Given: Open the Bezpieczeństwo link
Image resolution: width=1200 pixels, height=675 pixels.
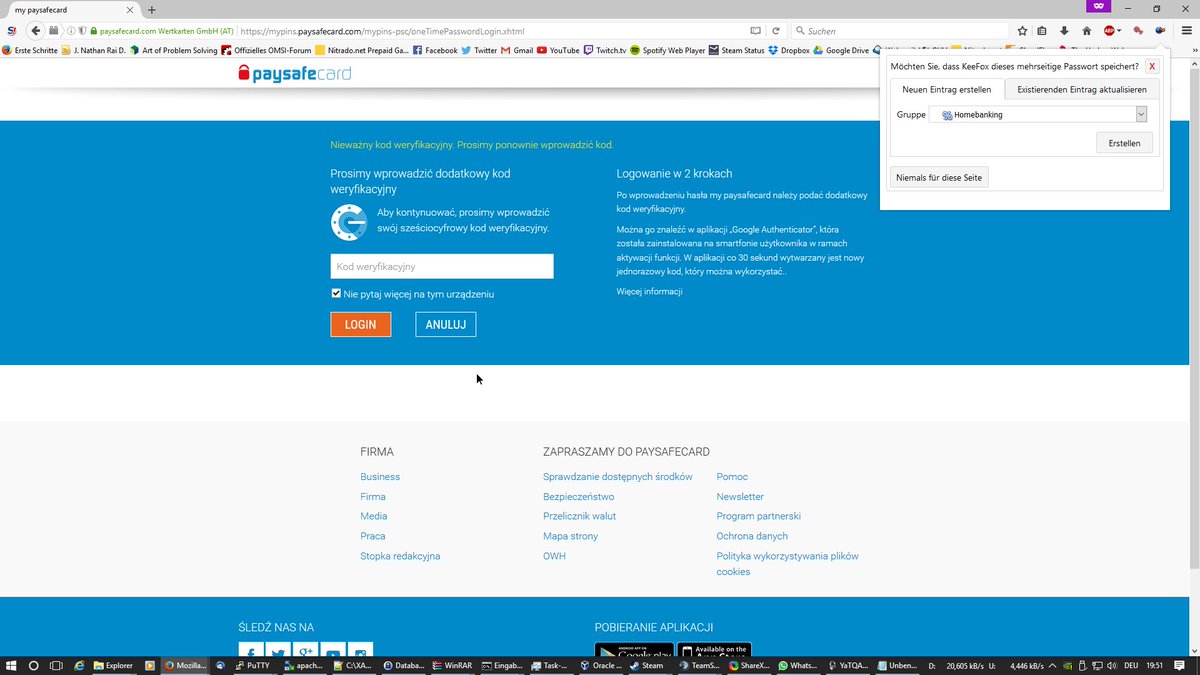Looking at the screenshot, I should (x=579, y=497).
